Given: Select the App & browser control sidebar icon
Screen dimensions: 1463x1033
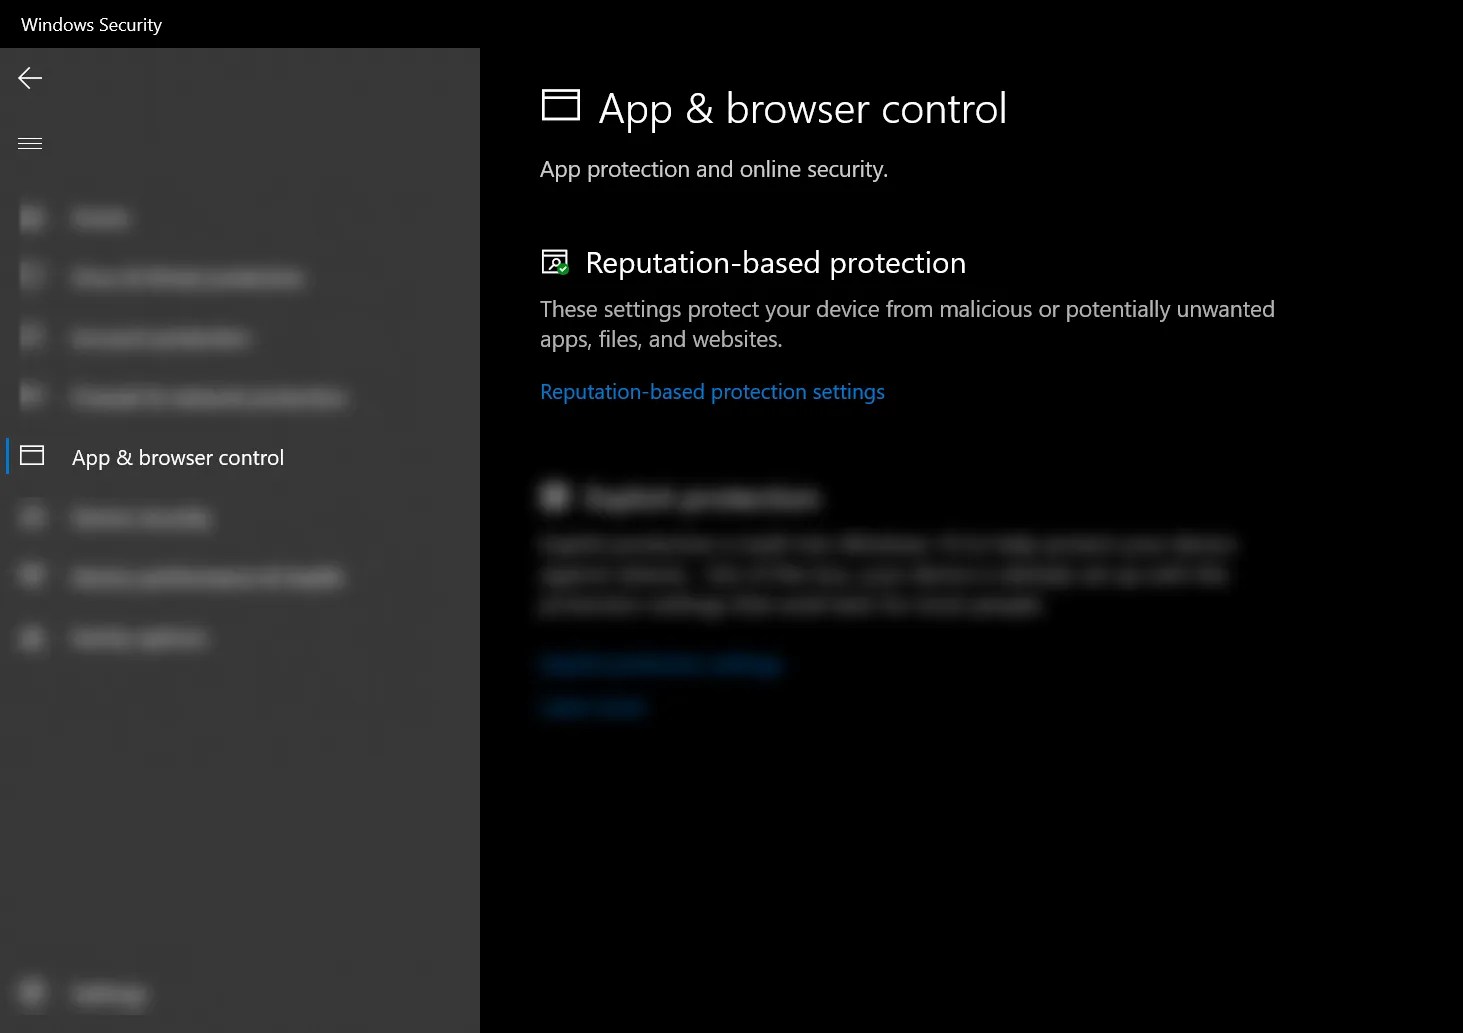Looking at the screenshot, I should tap(32, 457).
